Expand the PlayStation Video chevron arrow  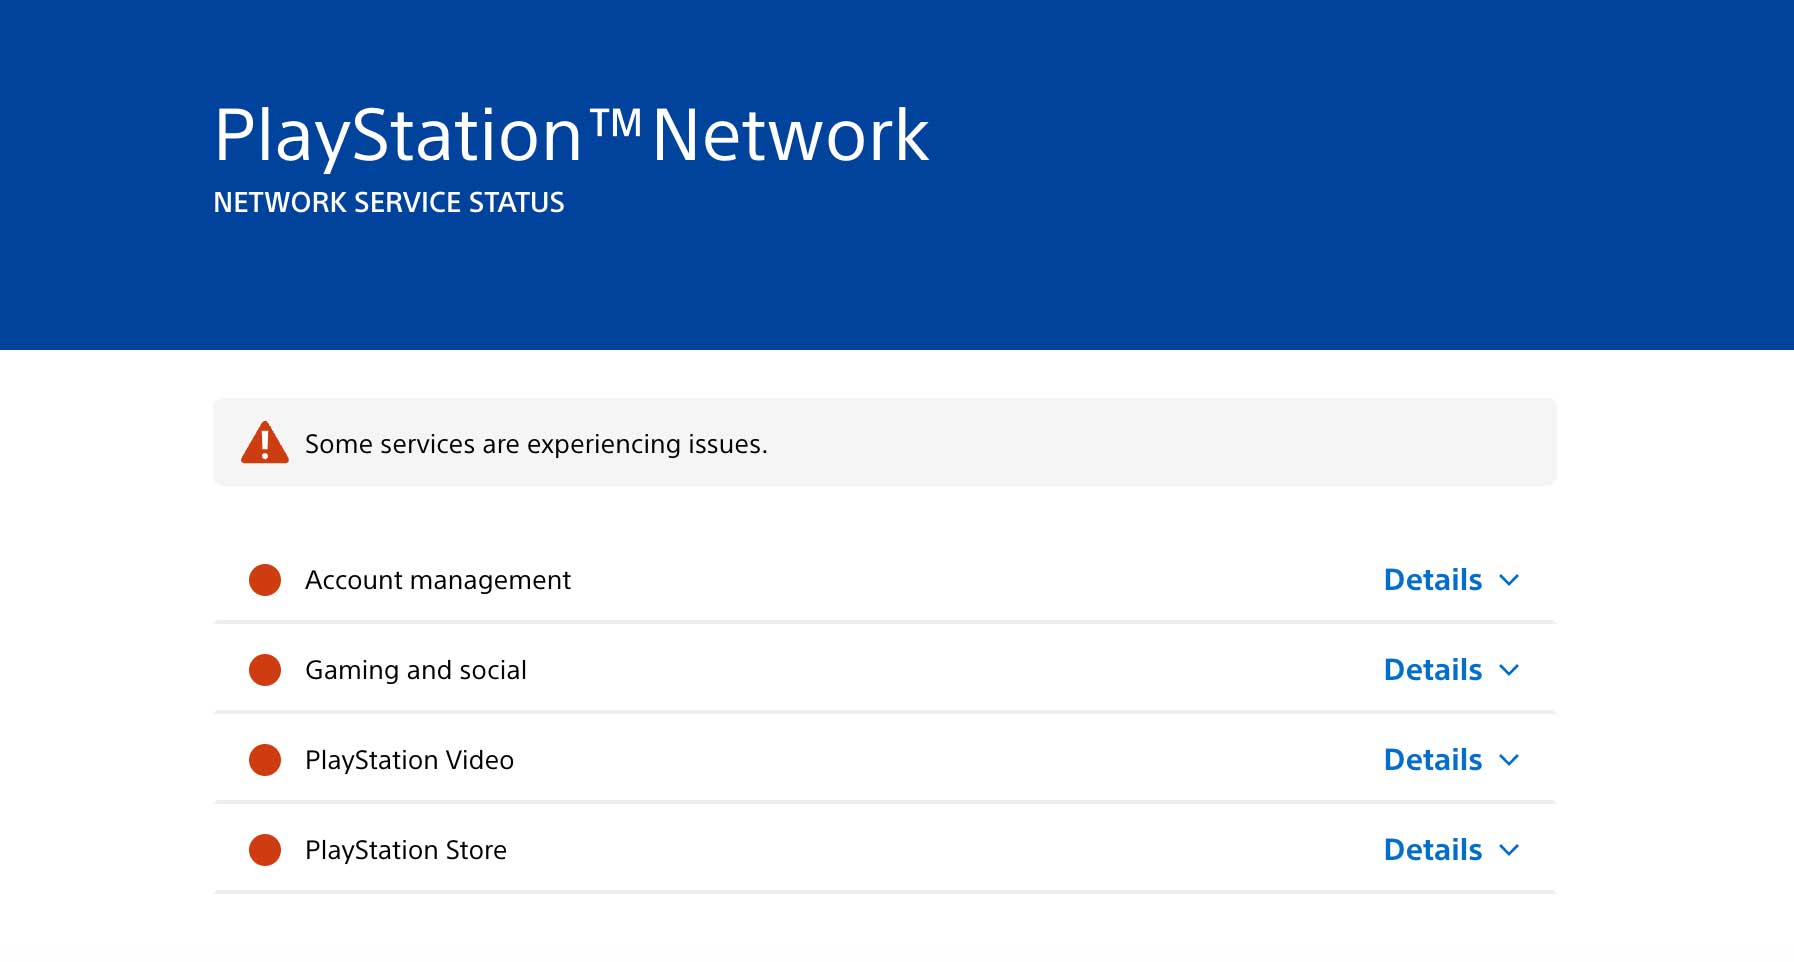1510,760
